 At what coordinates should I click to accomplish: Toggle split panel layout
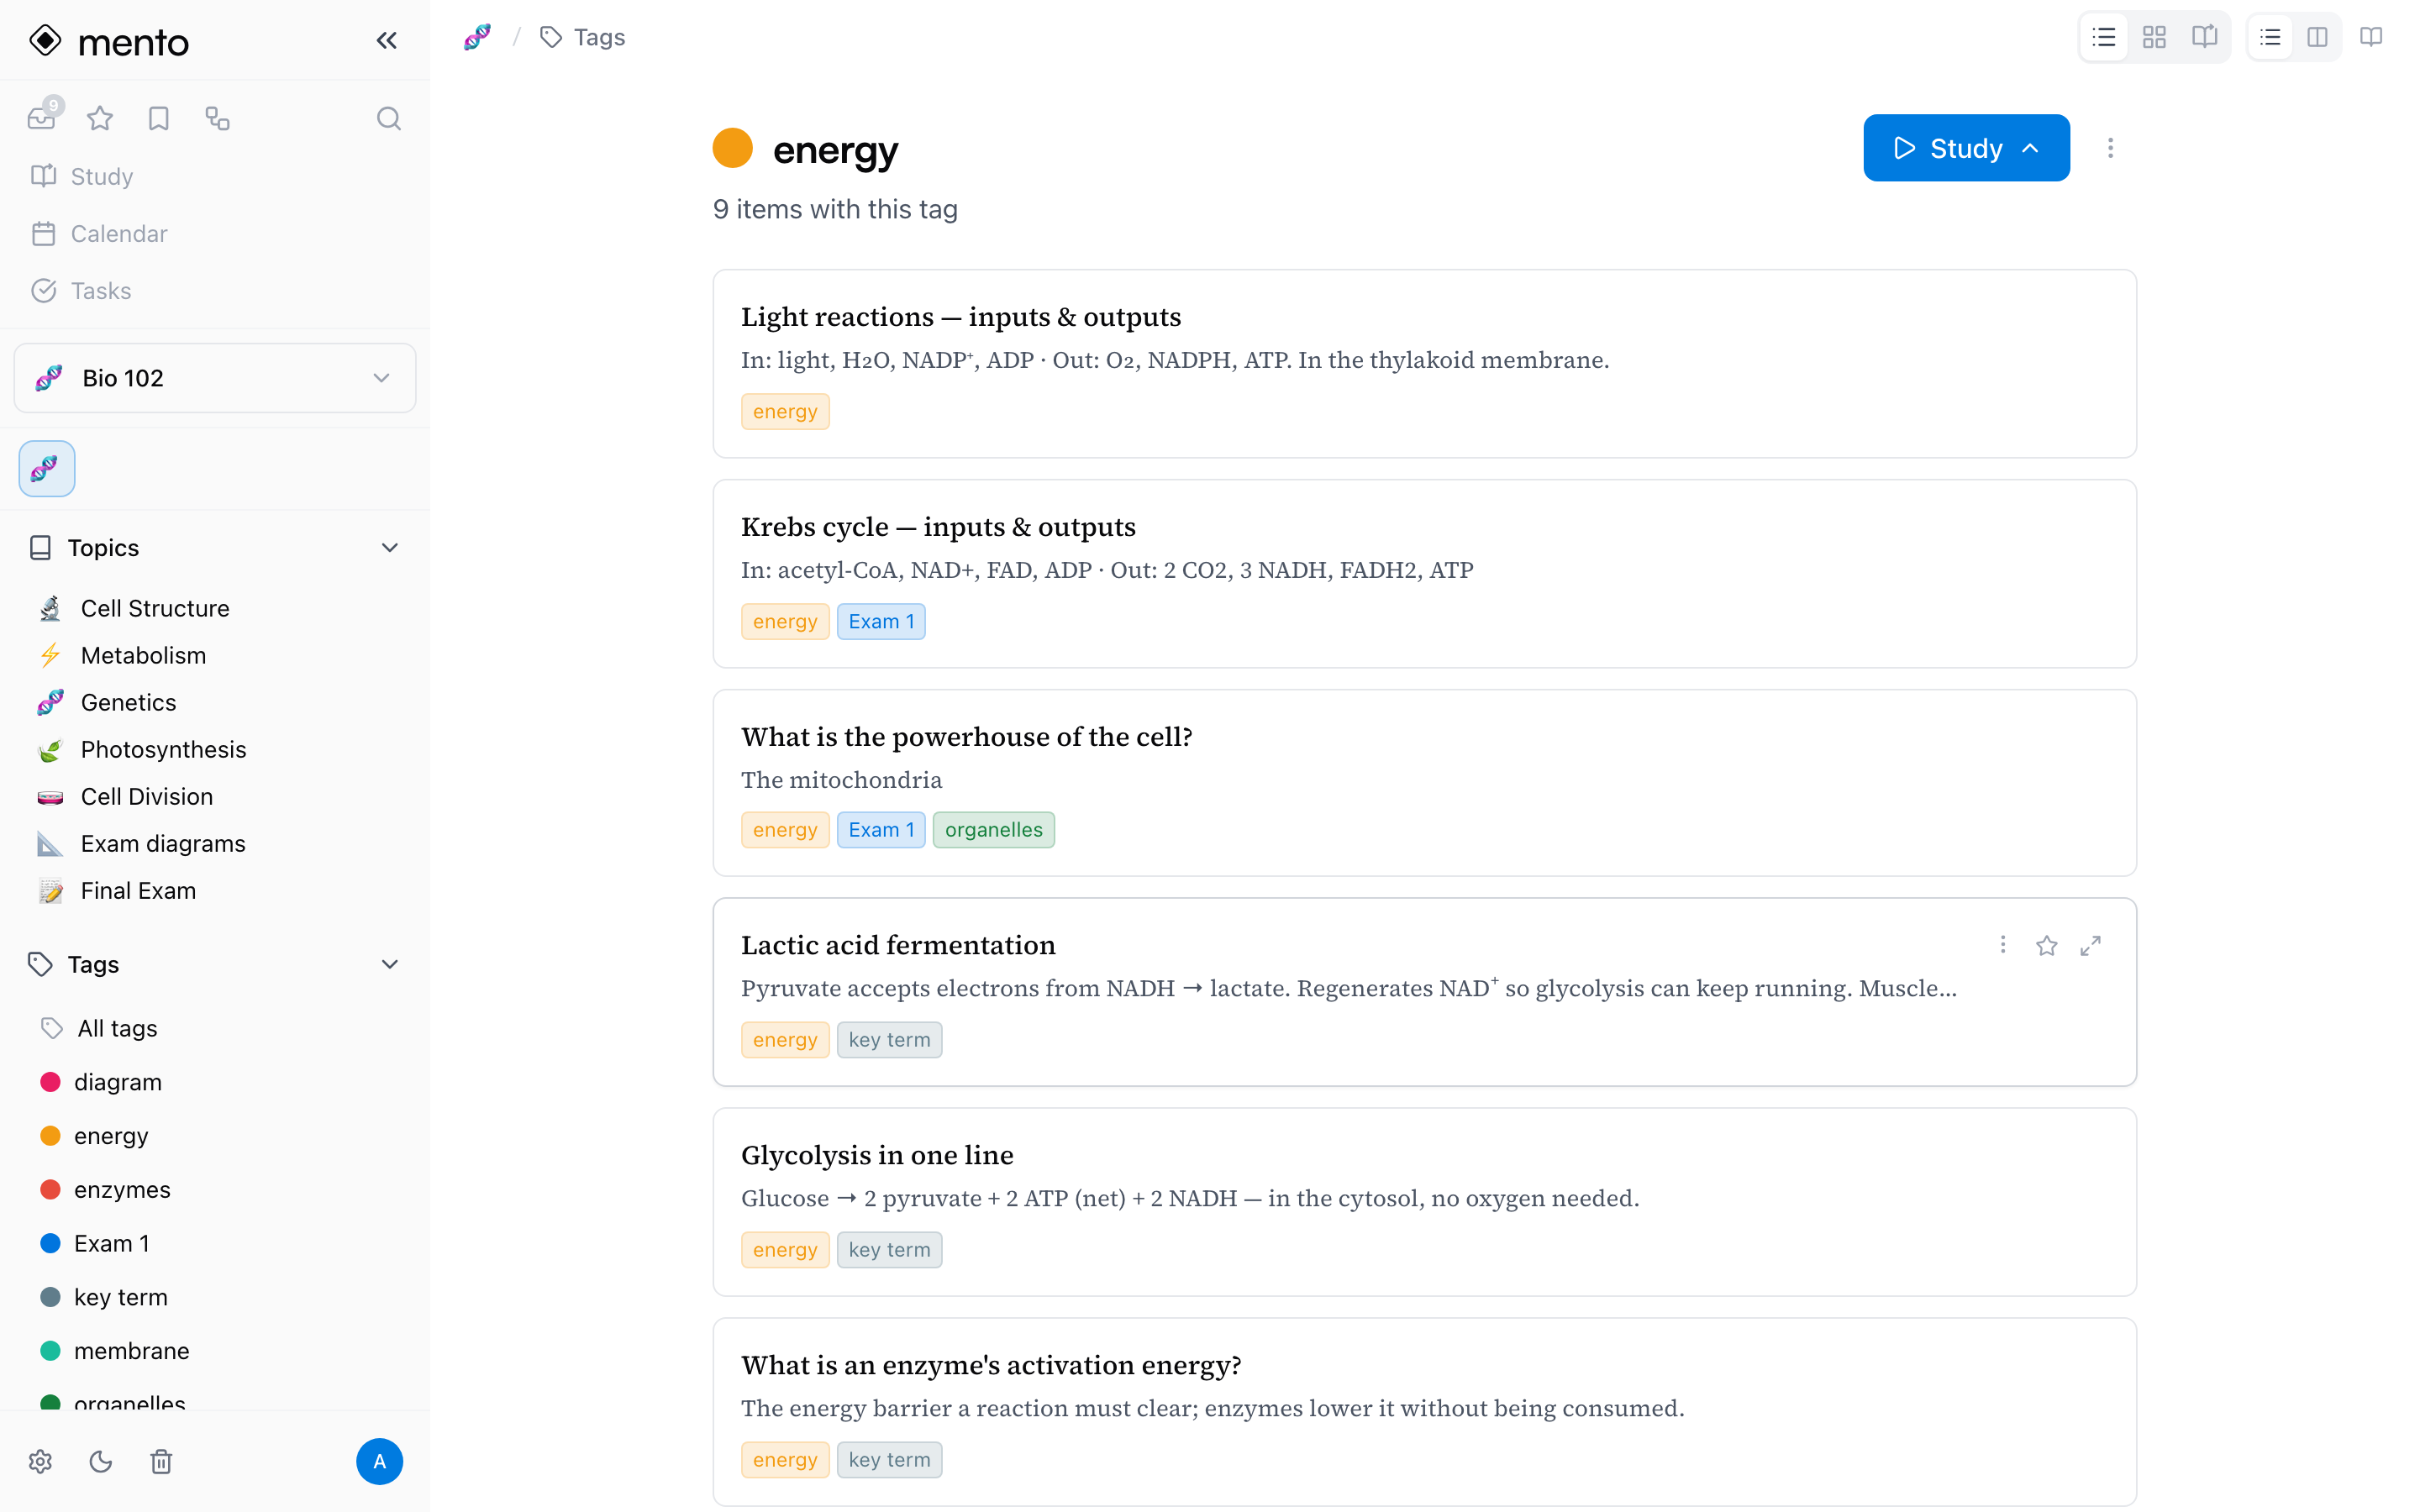point(2317,38)
